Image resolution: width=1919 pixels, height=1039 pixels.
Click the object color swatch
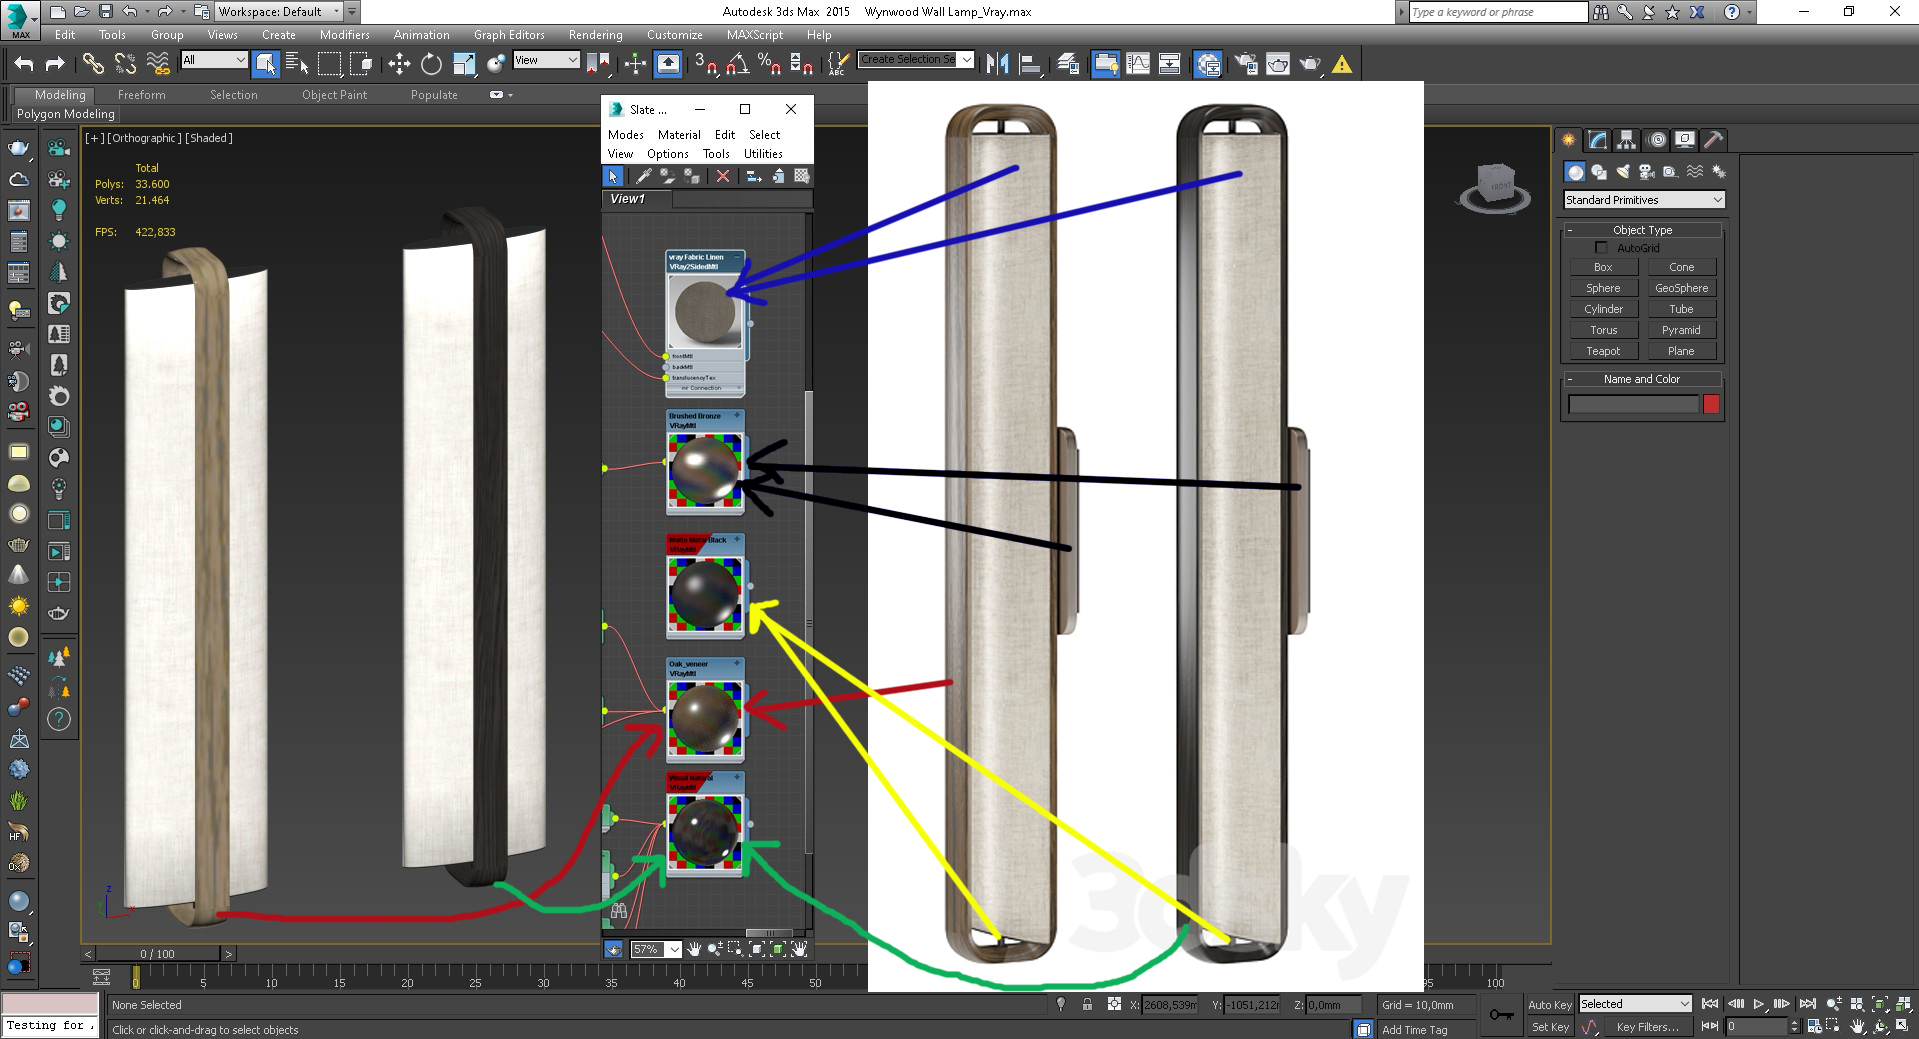tap(1711, 404)
